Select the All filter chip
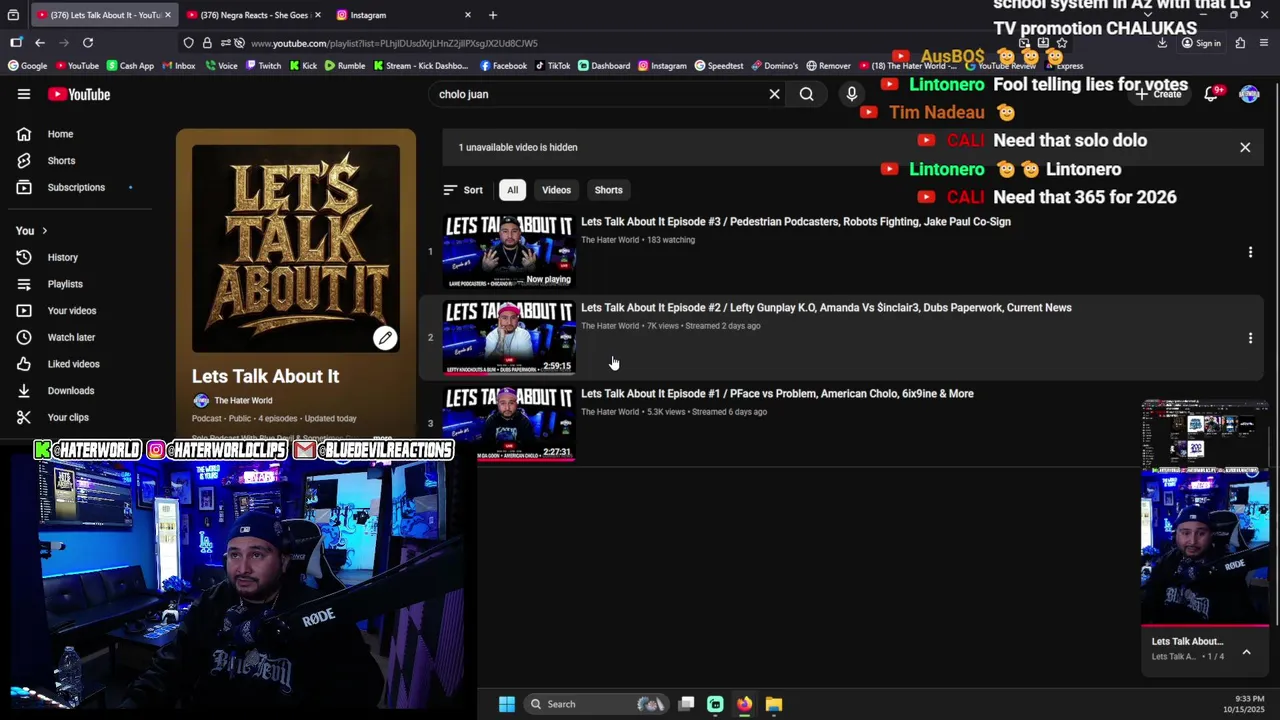 point(512,190)
